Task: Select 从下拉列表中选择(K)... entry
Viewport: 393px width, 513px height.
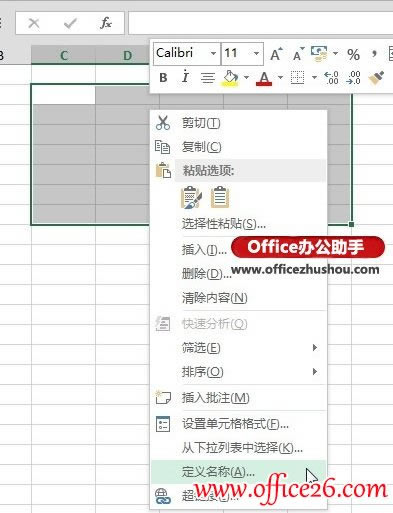Action: pos(238,448)
